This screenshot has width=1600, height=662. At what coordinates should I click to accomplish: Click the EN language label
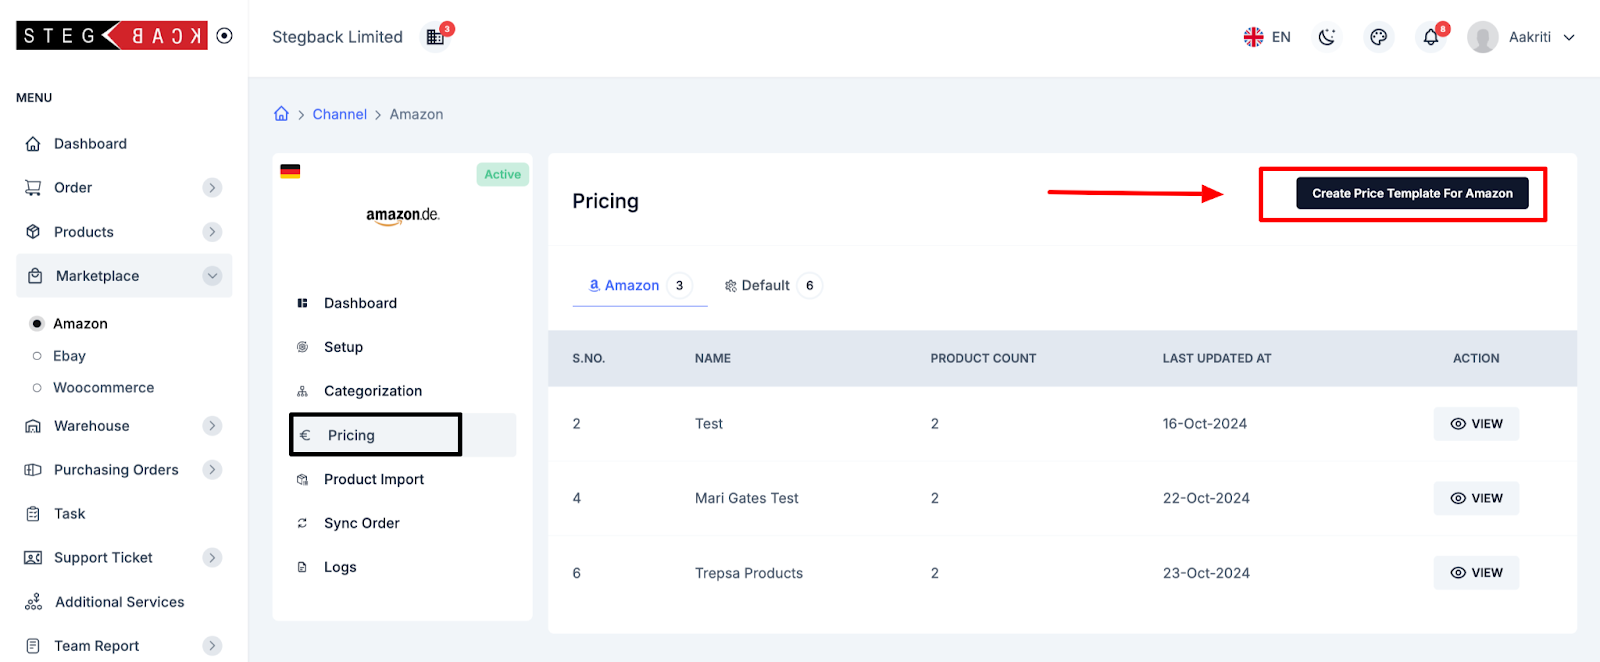pyautogui.click(x=1281, y=37)
